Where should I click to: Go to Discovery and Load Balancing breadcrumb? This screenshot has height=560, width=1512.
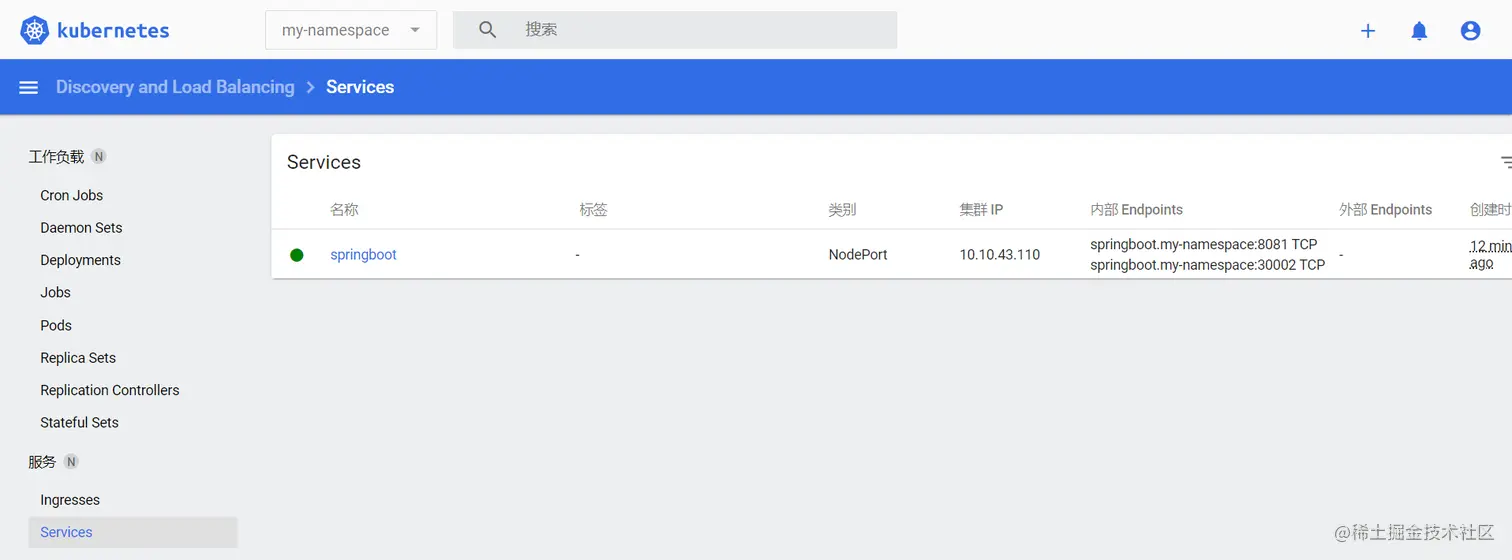[x=175, y=87]
